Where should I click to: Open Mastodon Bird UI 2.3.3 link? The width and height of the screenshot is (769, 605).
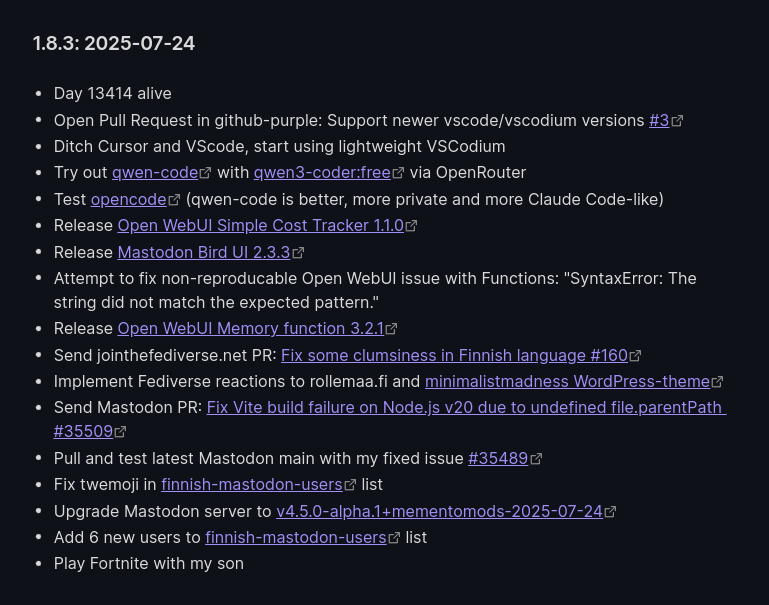coord(204,252)
